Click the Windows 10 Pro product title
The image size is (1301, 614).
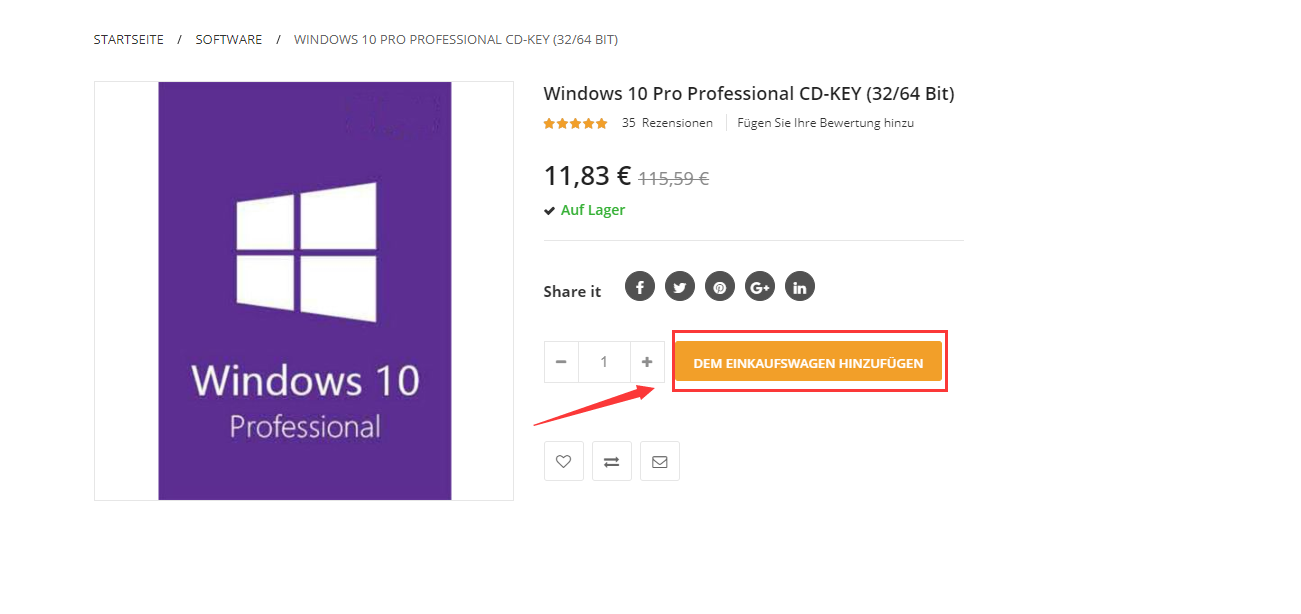click(x=749, y=94)
